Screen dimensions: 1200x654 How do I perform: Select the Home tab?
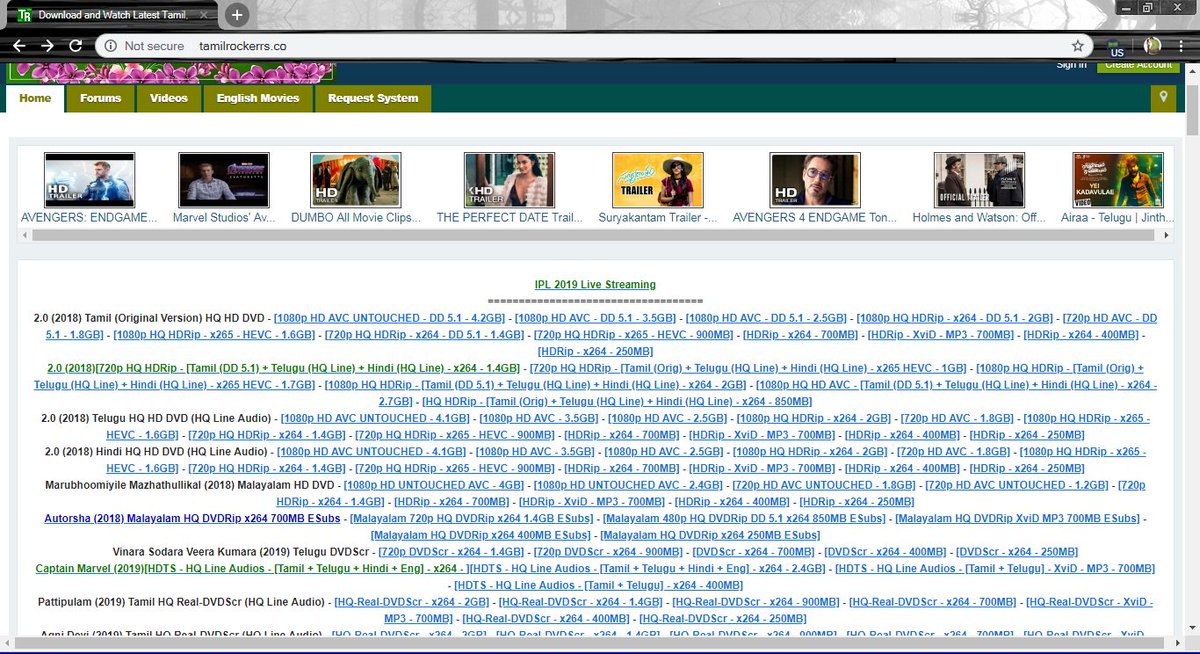pyautogui.click(x=35, y=98)
